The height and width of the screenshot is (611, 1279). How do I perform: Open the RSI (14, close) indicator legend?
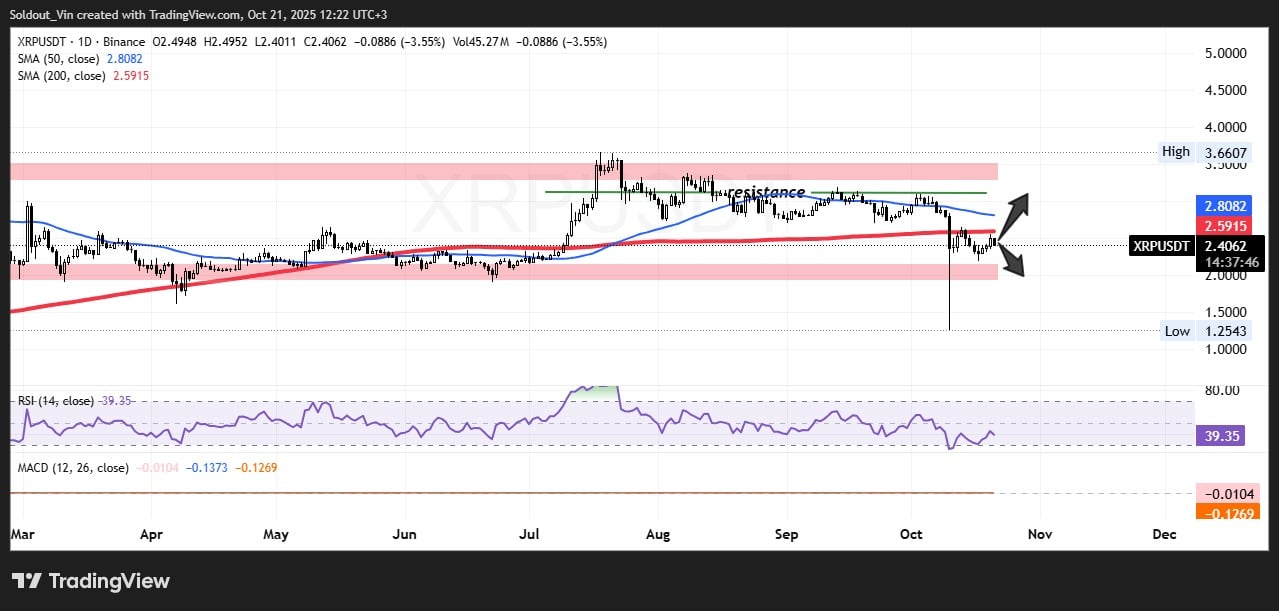[x=57, y=401]
